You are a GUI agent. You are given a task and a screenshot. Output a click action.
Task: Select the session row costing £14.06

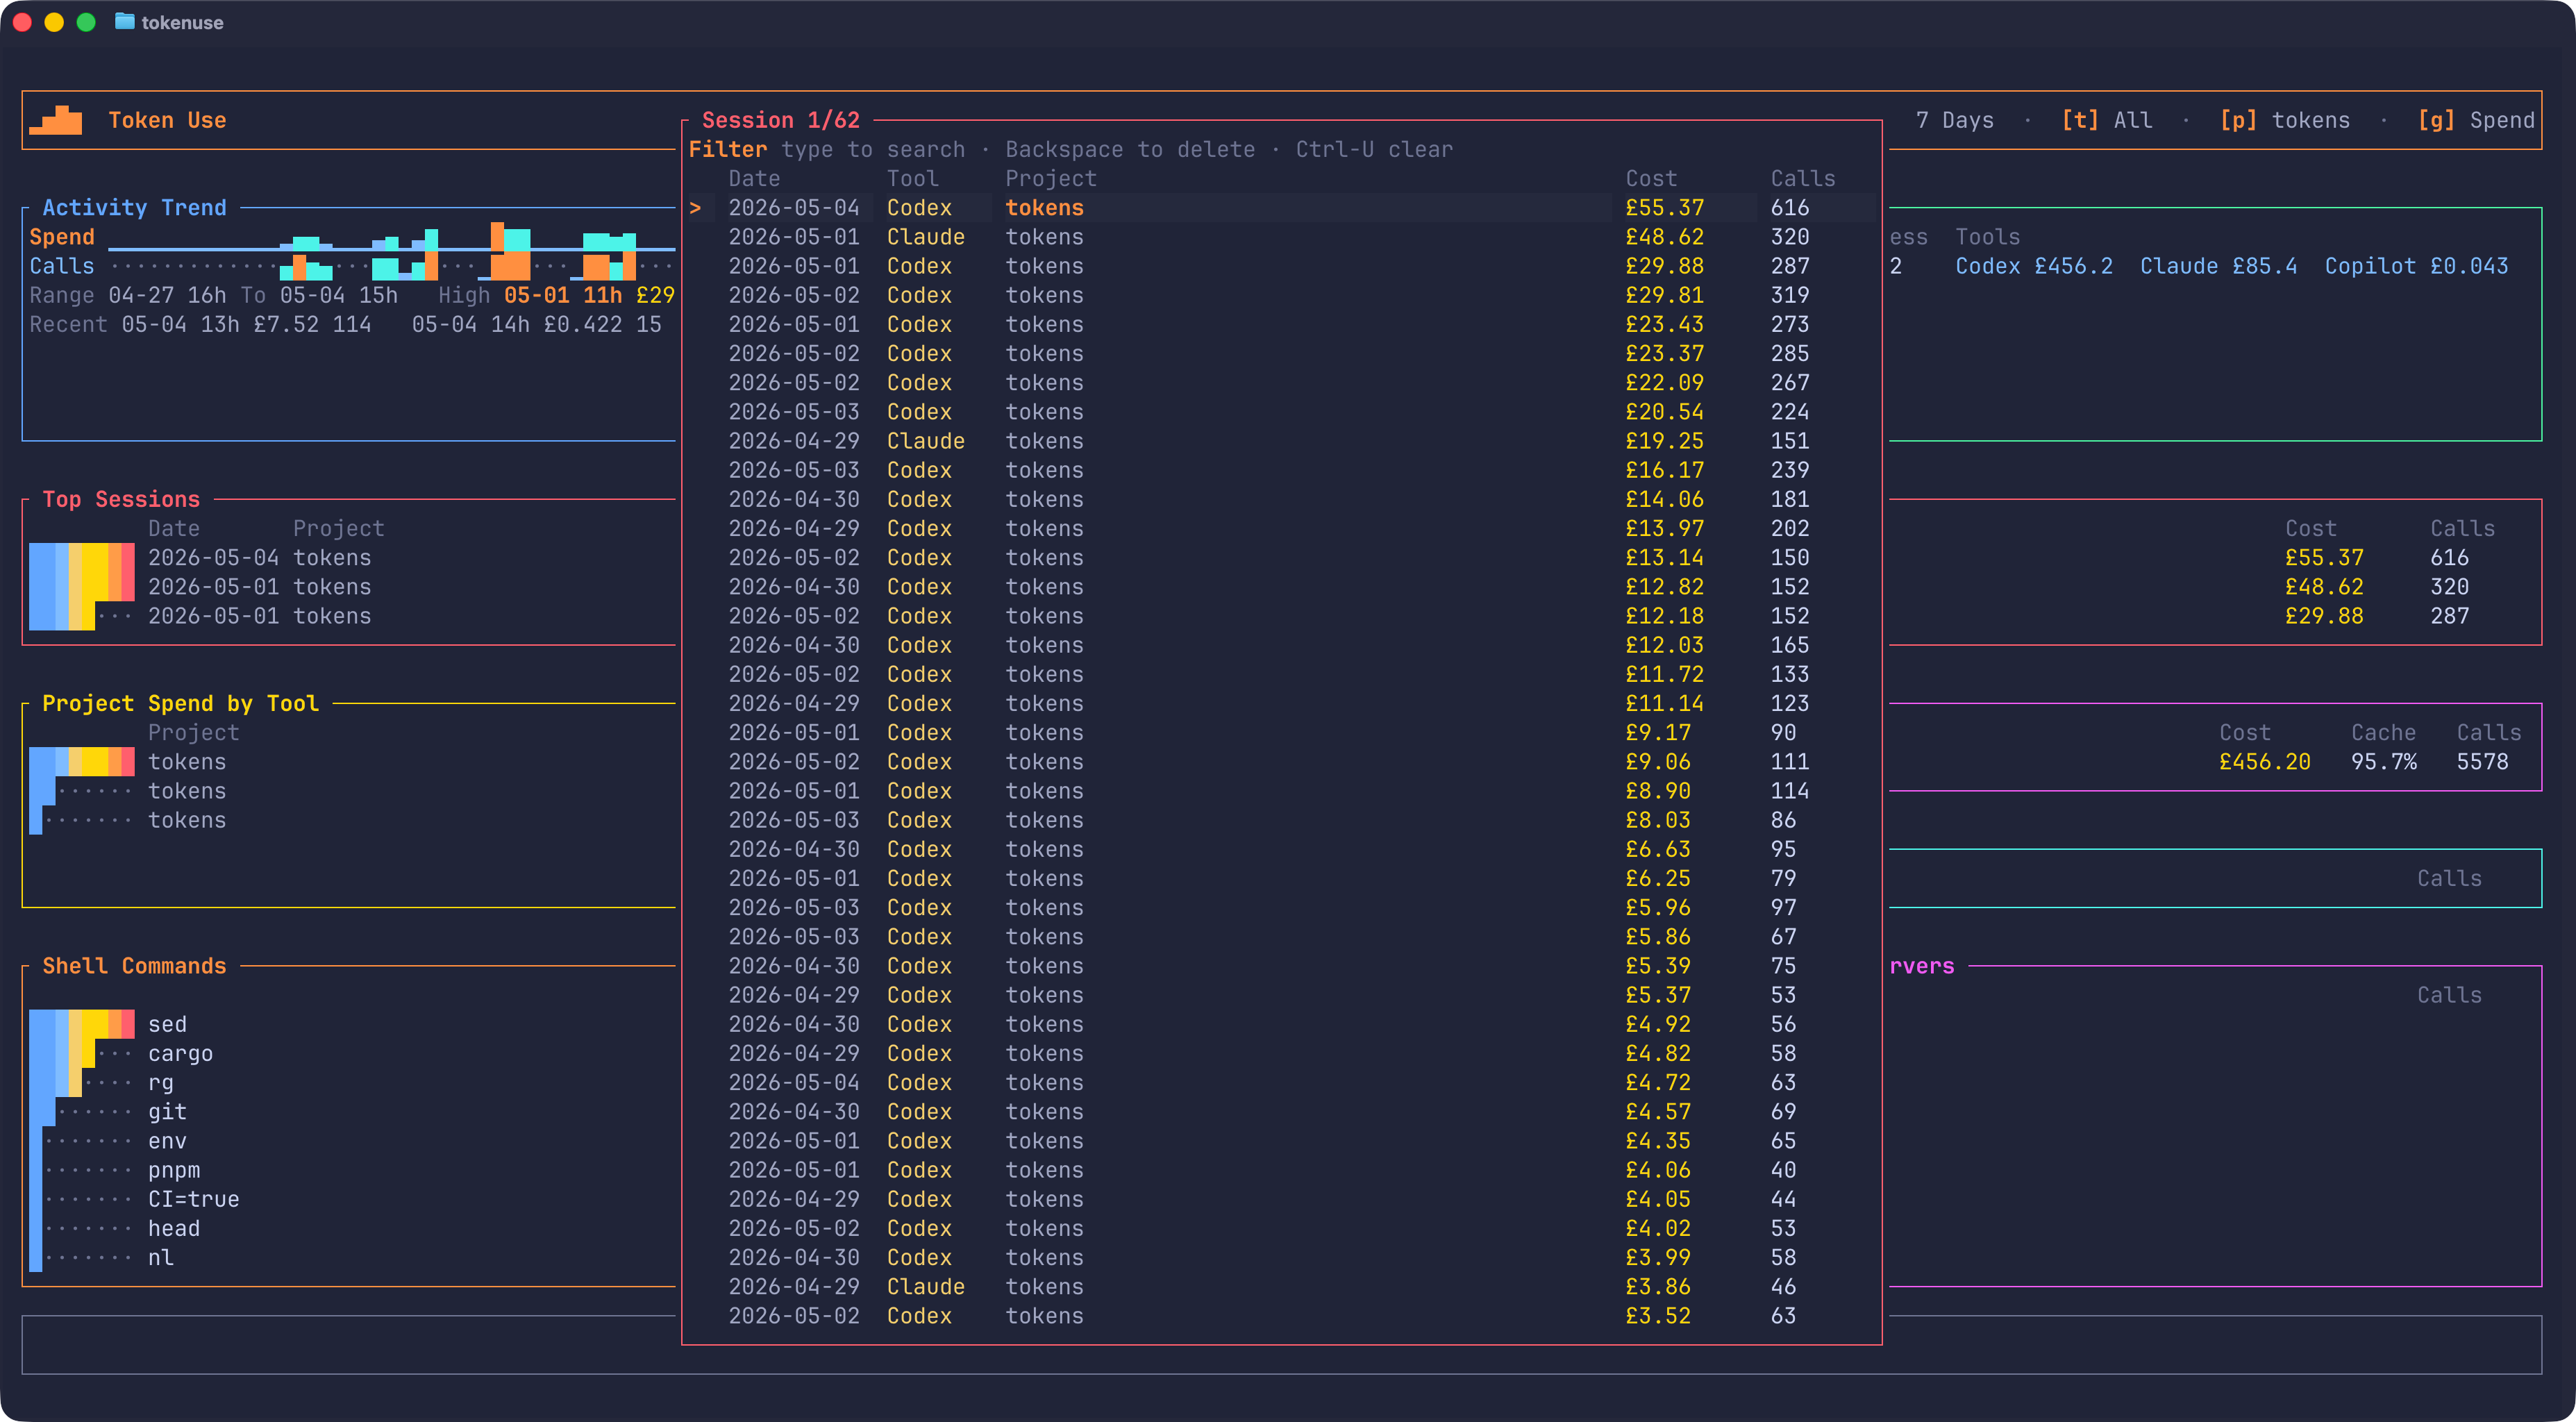tap(1281, 499)
